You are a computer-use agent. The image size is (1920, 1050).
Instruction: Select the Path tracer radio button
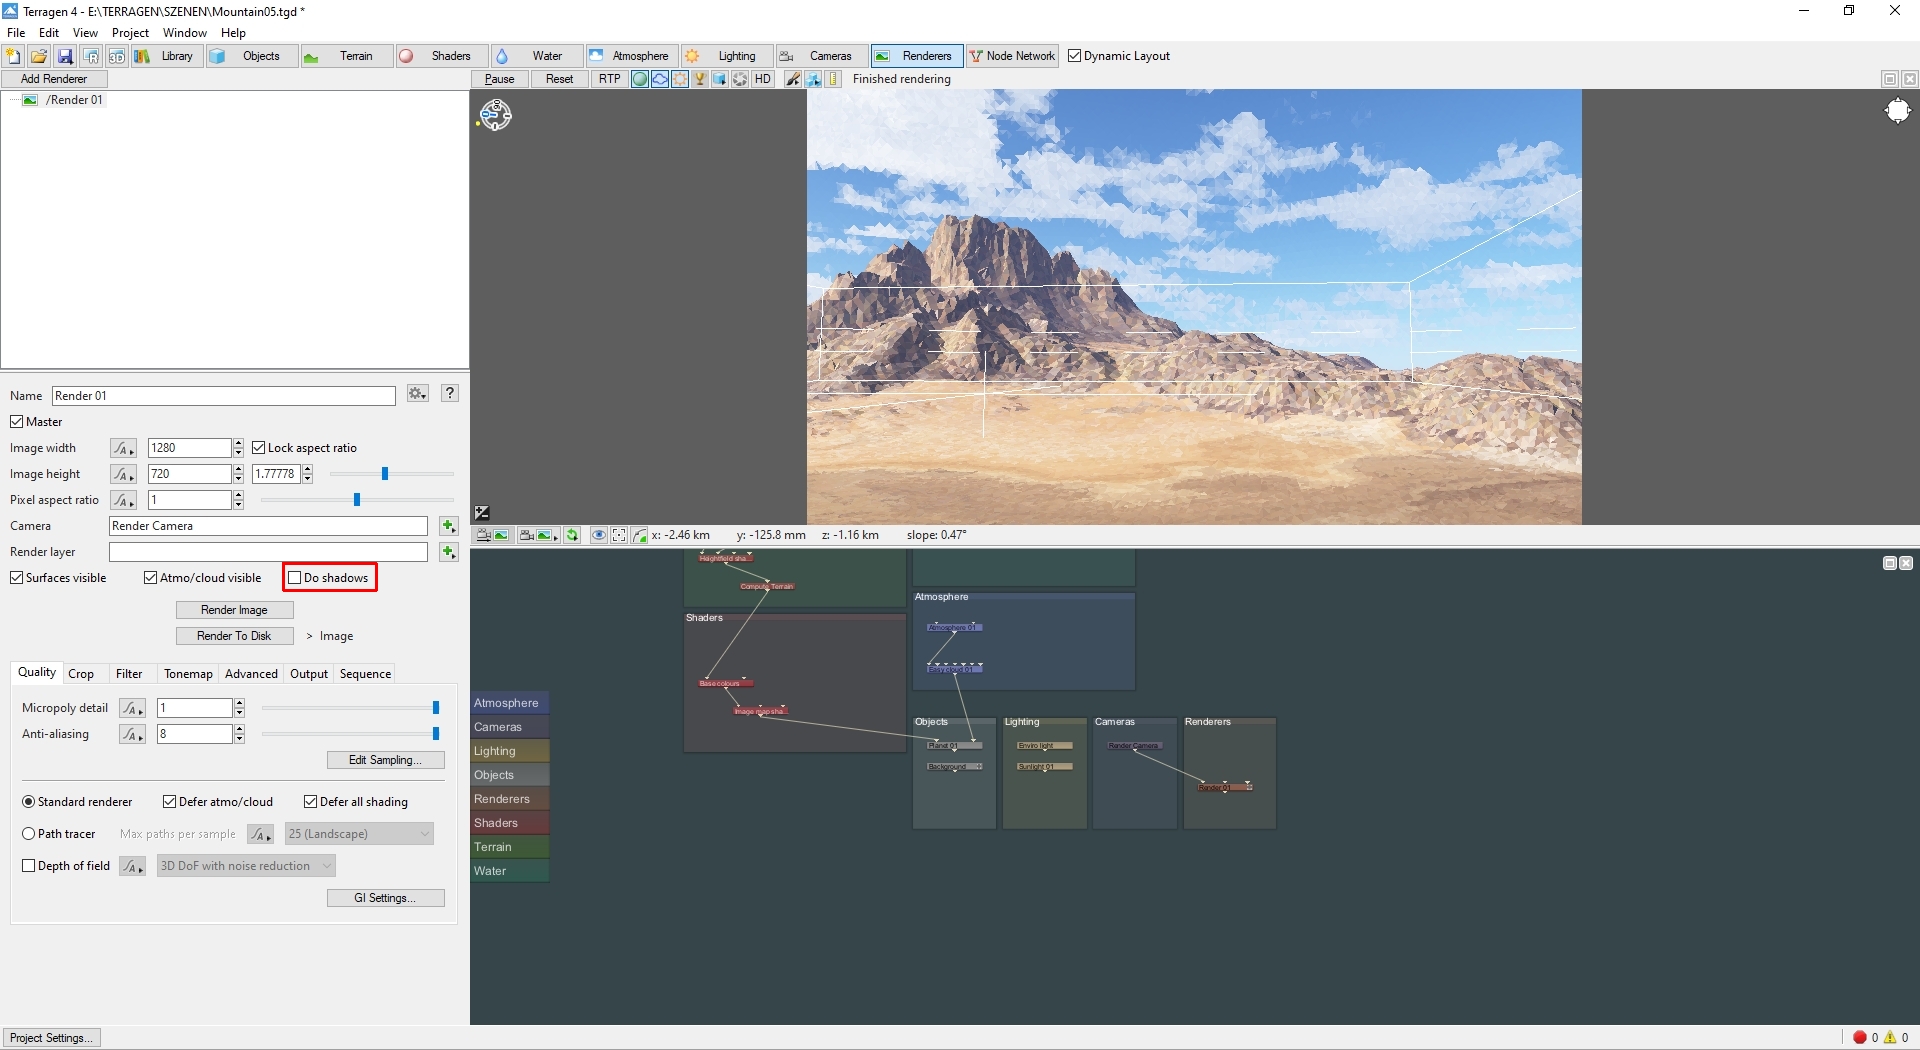29,834
